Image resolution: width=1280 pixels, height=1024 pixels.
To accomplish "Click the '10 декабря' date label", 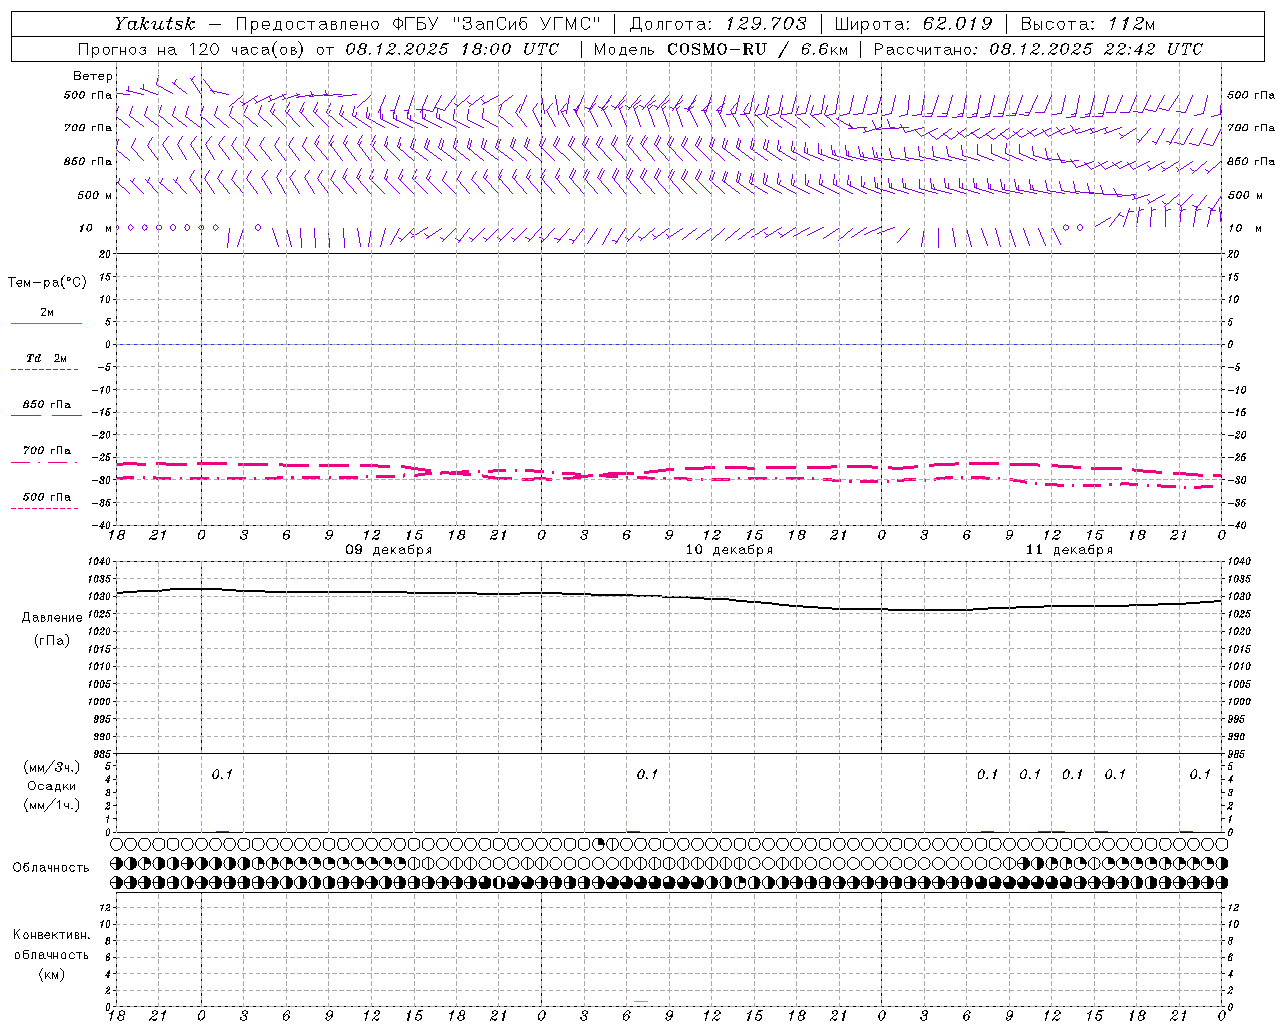I will 729,550.
